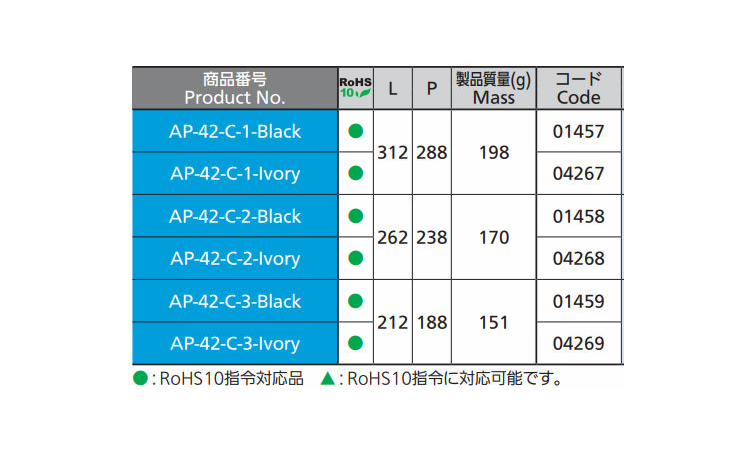Click code 01457
Screen dimensions: 750x450
pyautogui.click(x=579, y=131)
